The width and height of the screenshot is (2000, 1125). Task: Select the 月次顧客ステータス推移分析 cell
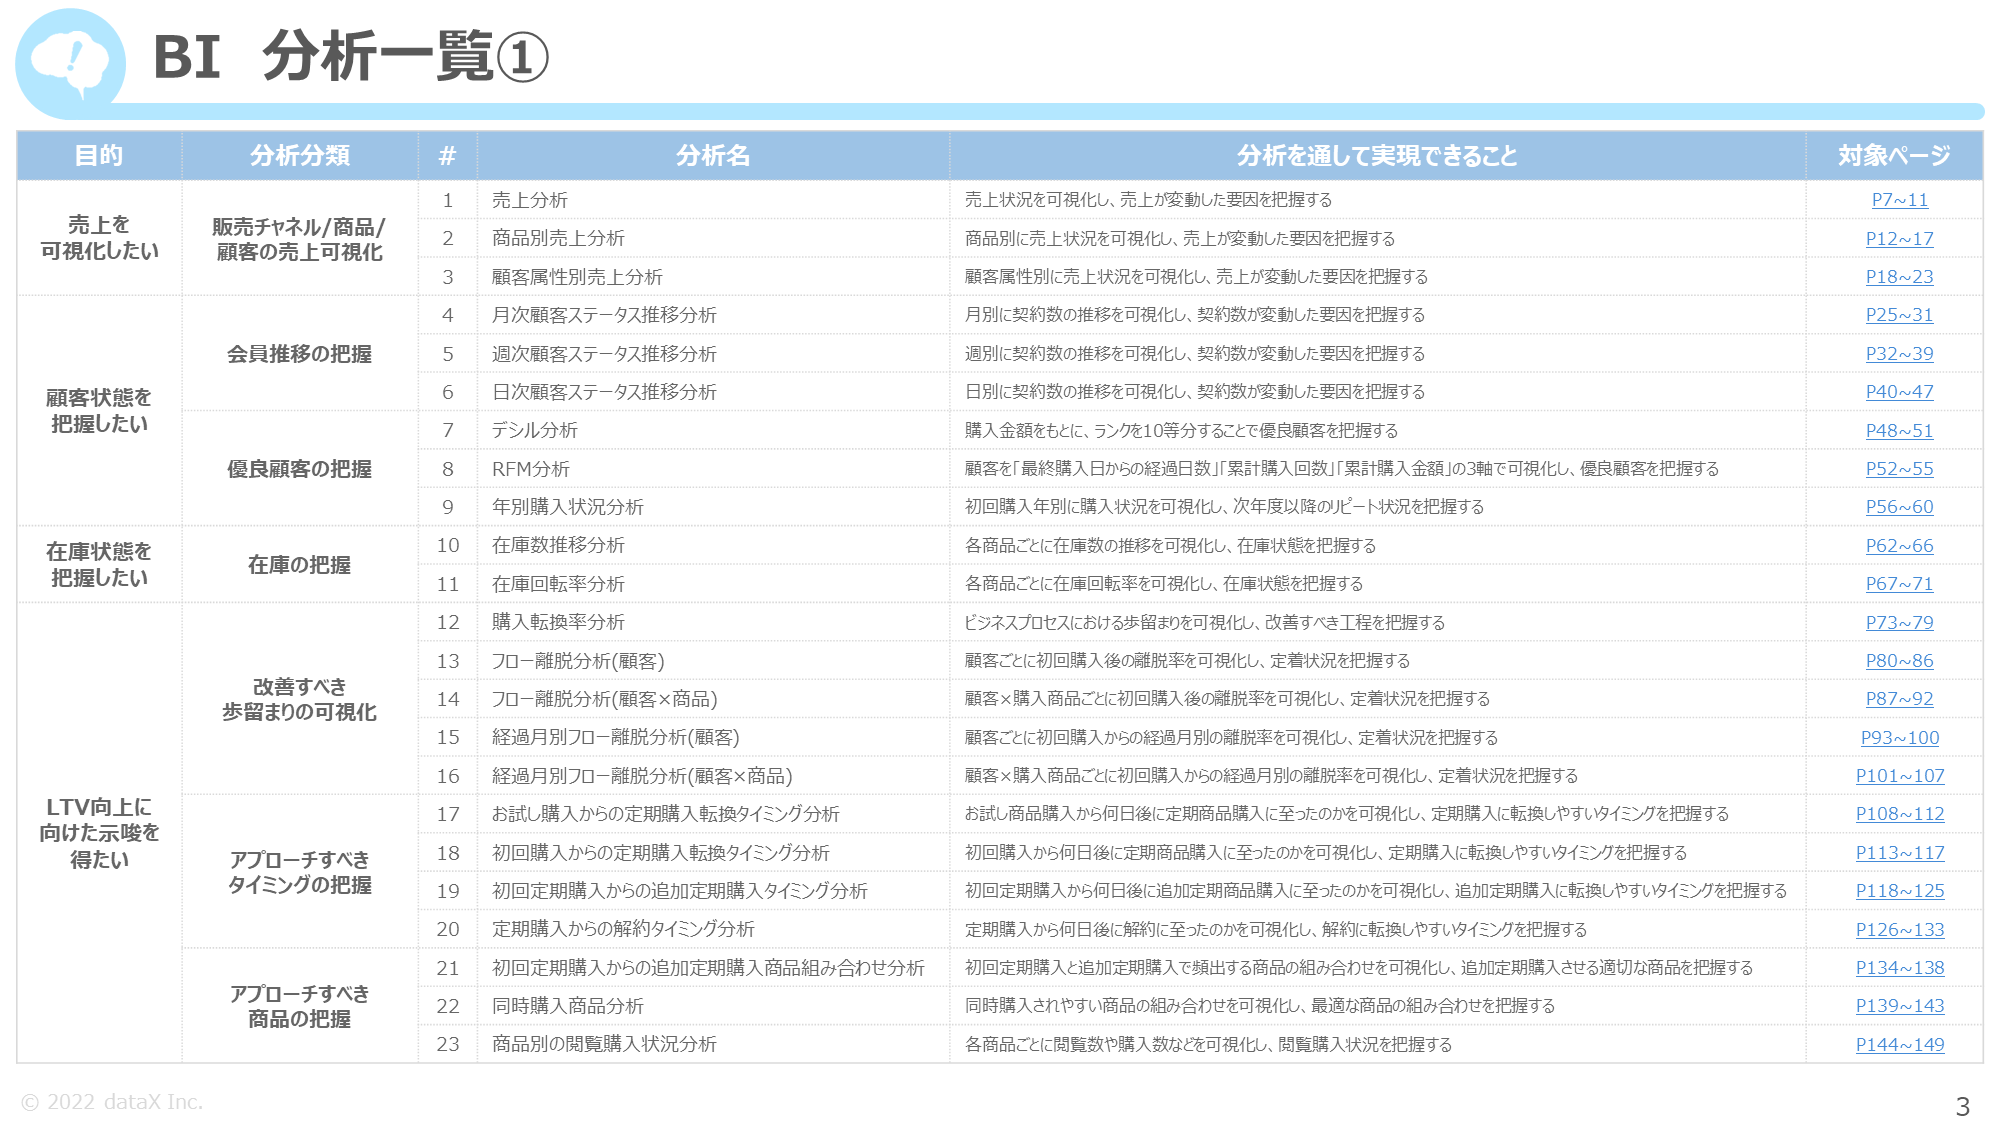point(713,315)
